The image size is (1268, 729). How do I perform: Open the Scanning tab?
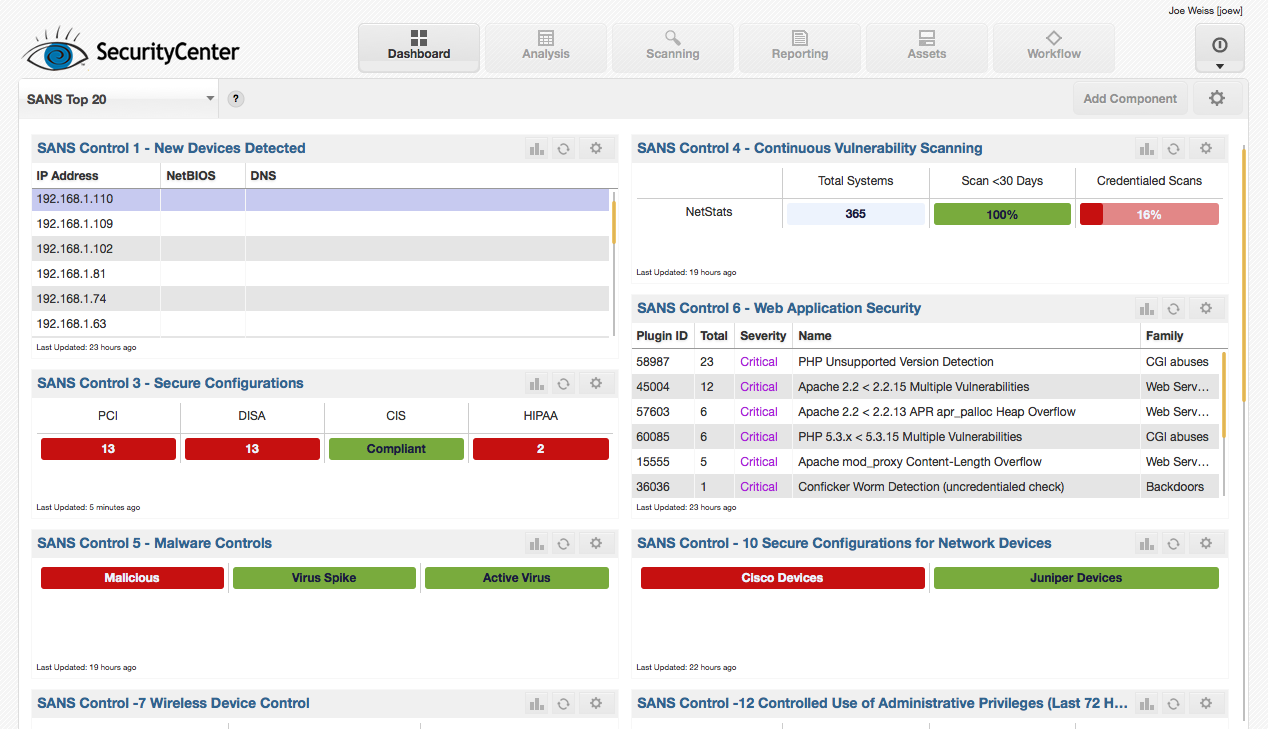pyautogui.click(x=673, y=48)
